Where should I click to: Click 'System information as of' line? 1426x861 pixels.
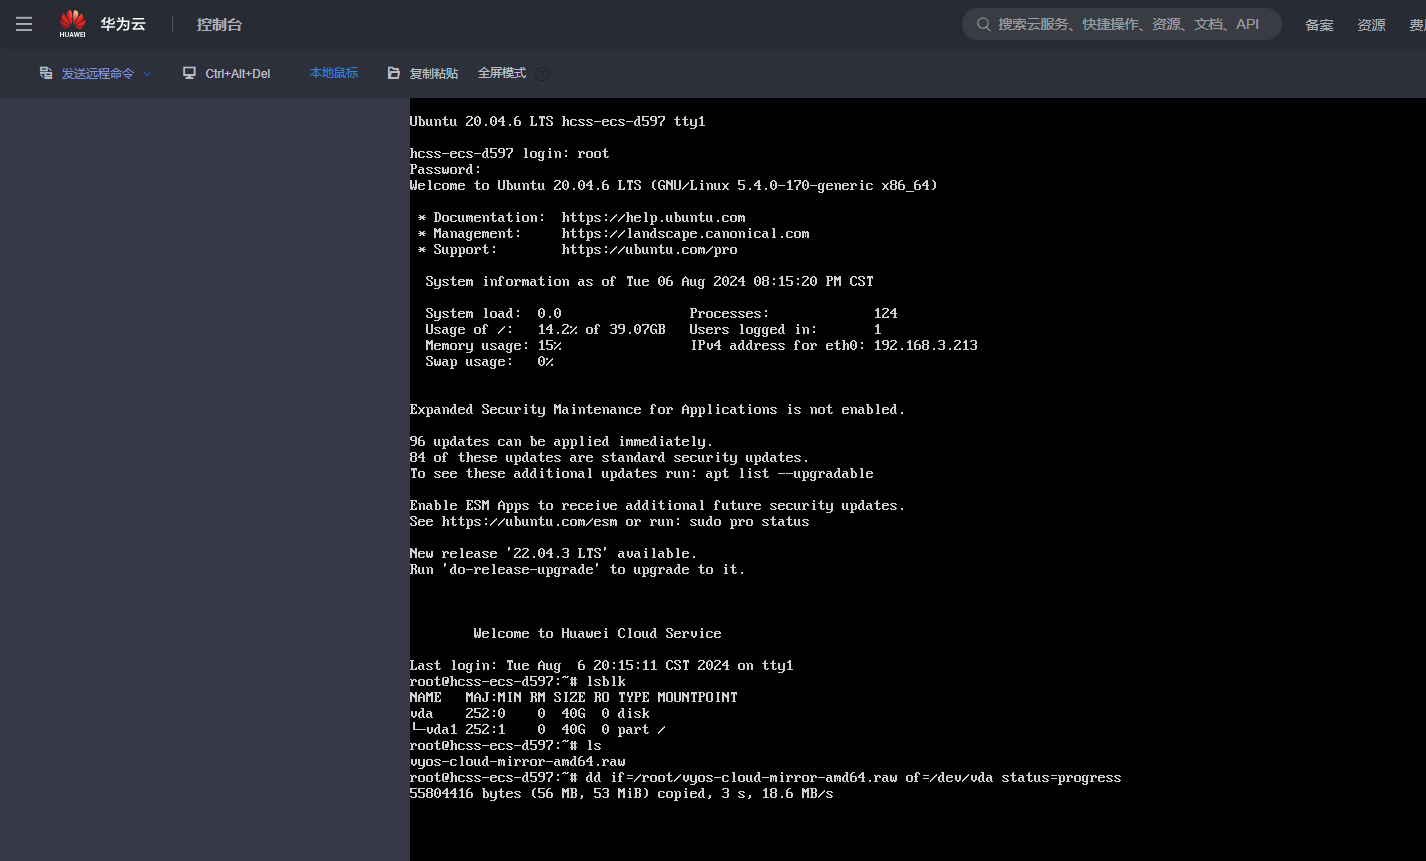(x=649, y=281)
